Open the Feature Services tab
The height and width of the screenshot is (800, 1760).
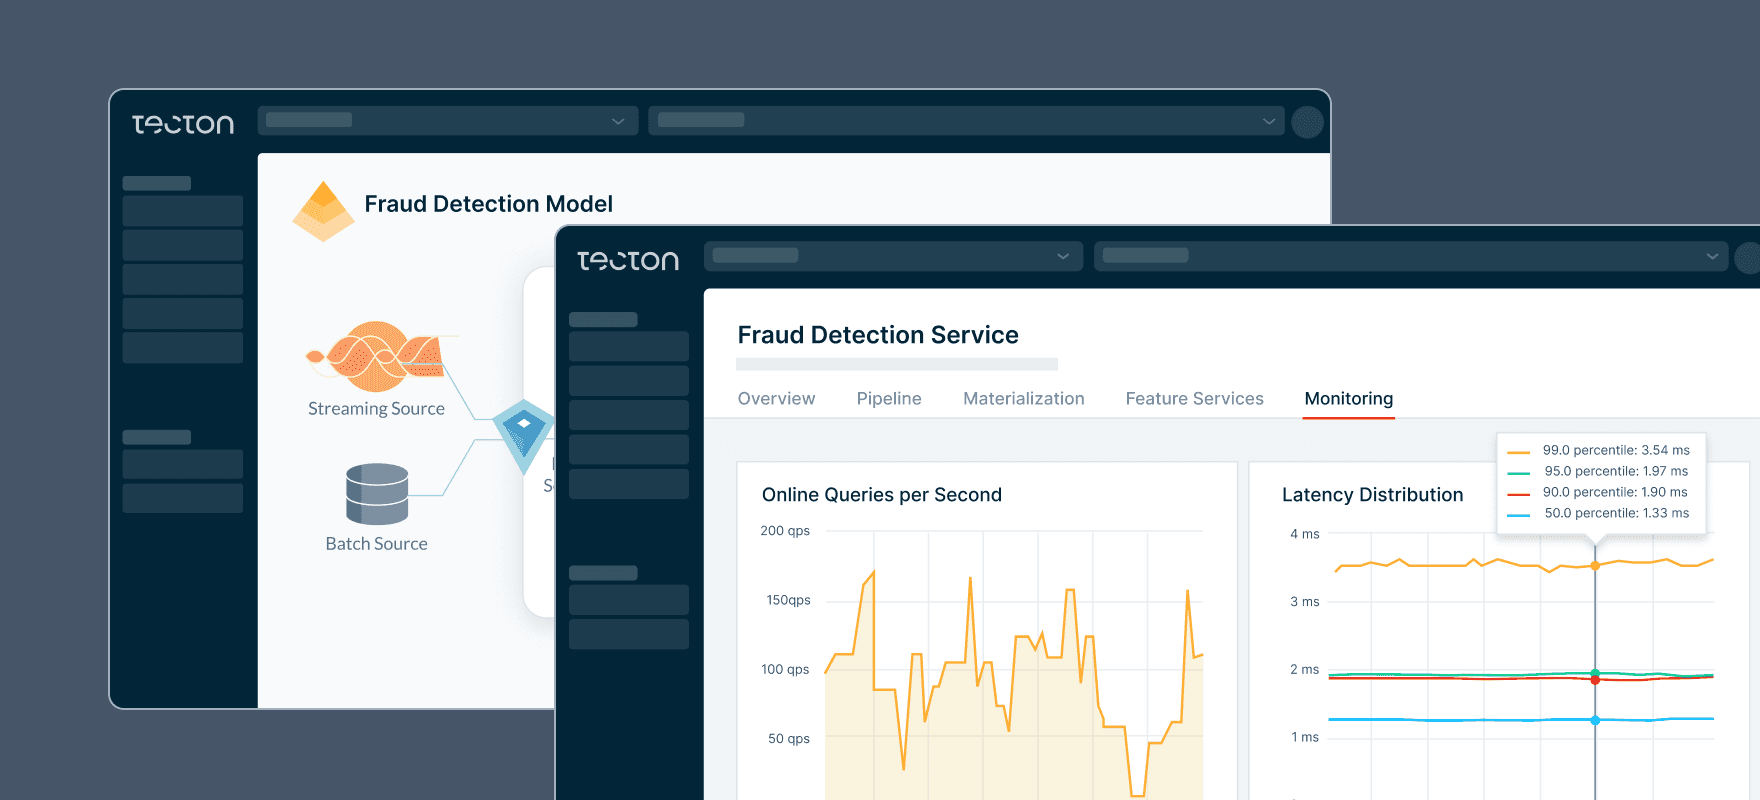click(1194, 398)
